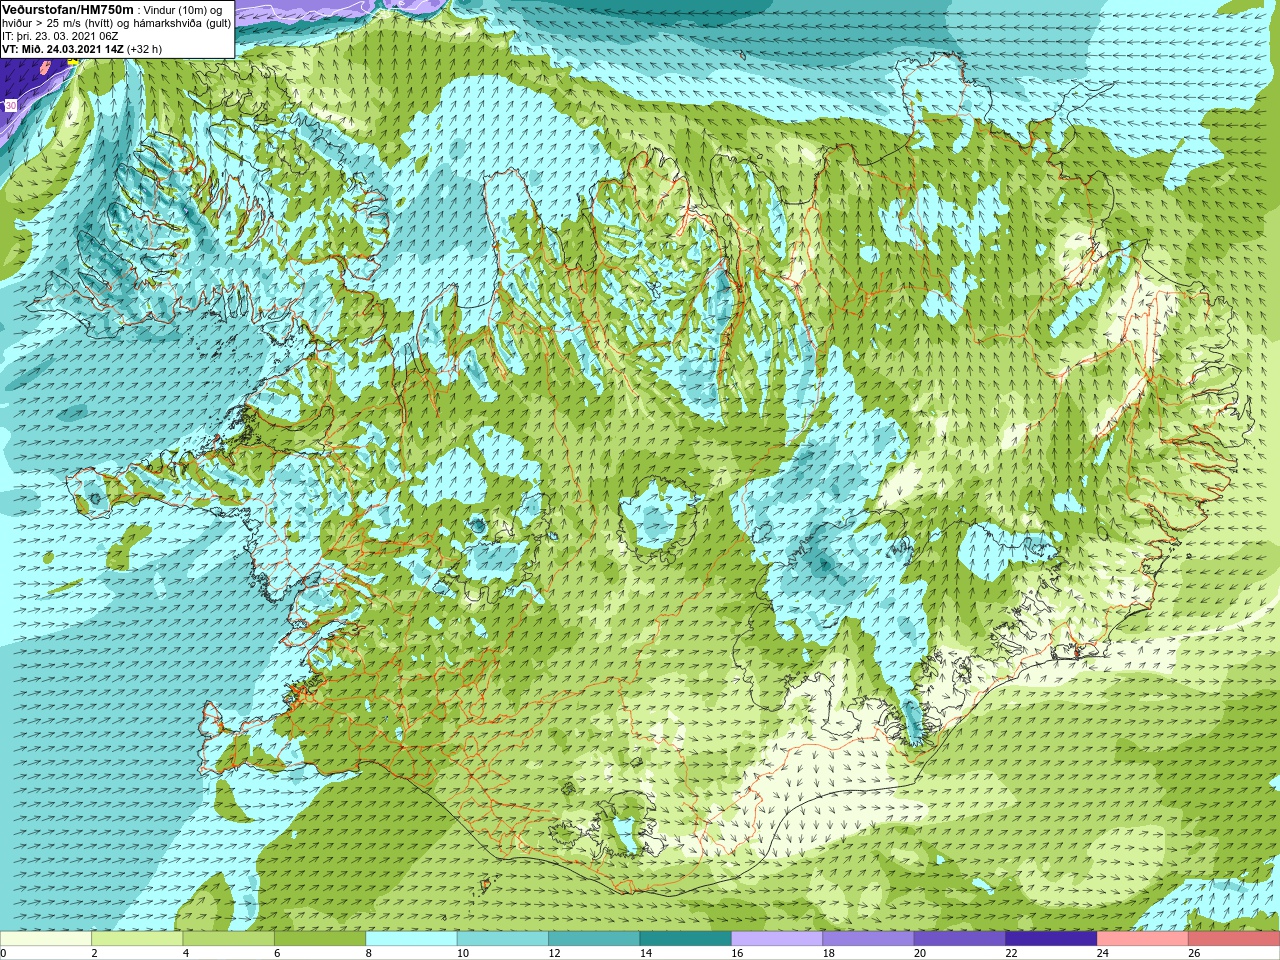
Task: Click the 18–20 m/s purple legend swatch
Action: click(868, 939)
